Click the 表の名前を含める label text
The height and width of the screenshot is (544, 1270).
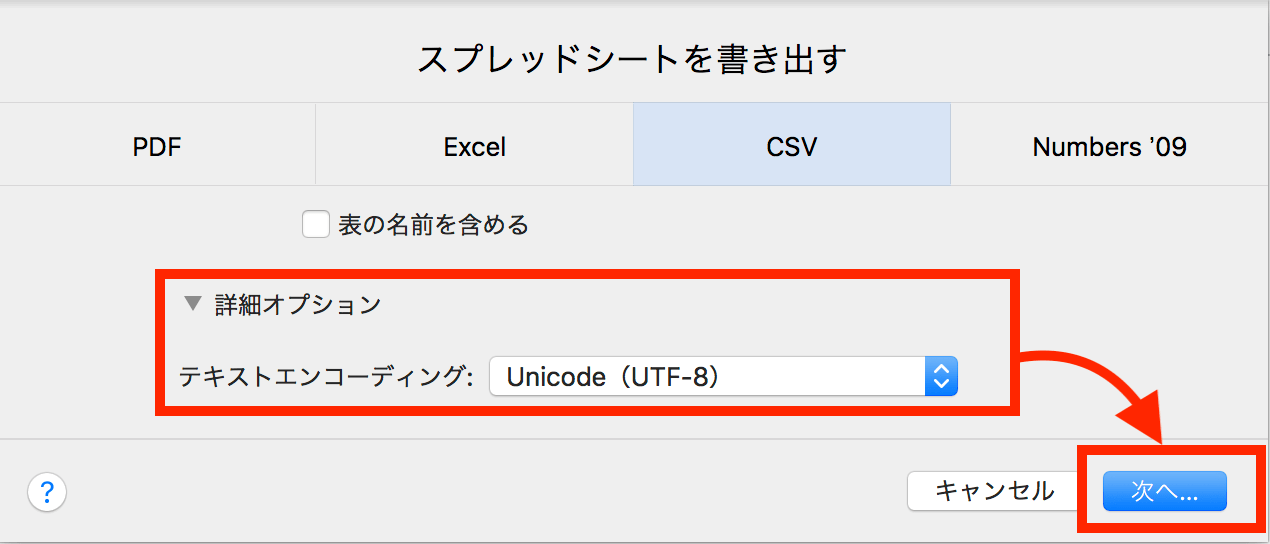tap(433, 225)
